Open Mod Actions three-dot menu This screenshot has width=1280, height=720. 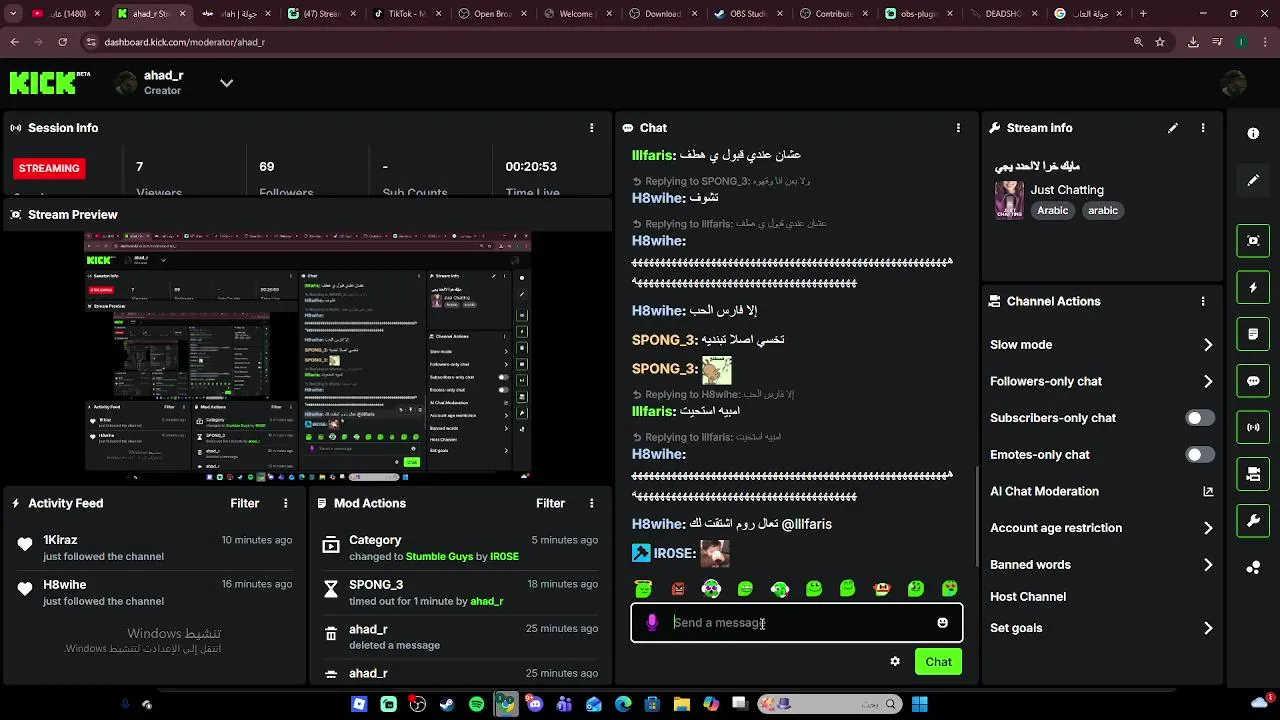coord(592,503)
